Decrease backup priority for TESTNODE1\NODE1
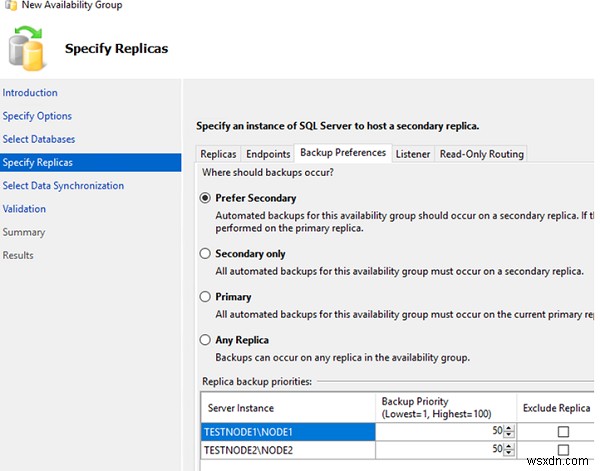The width and height of the screenshot is (600, 471). pyautogui.click(x=509, y=435)
